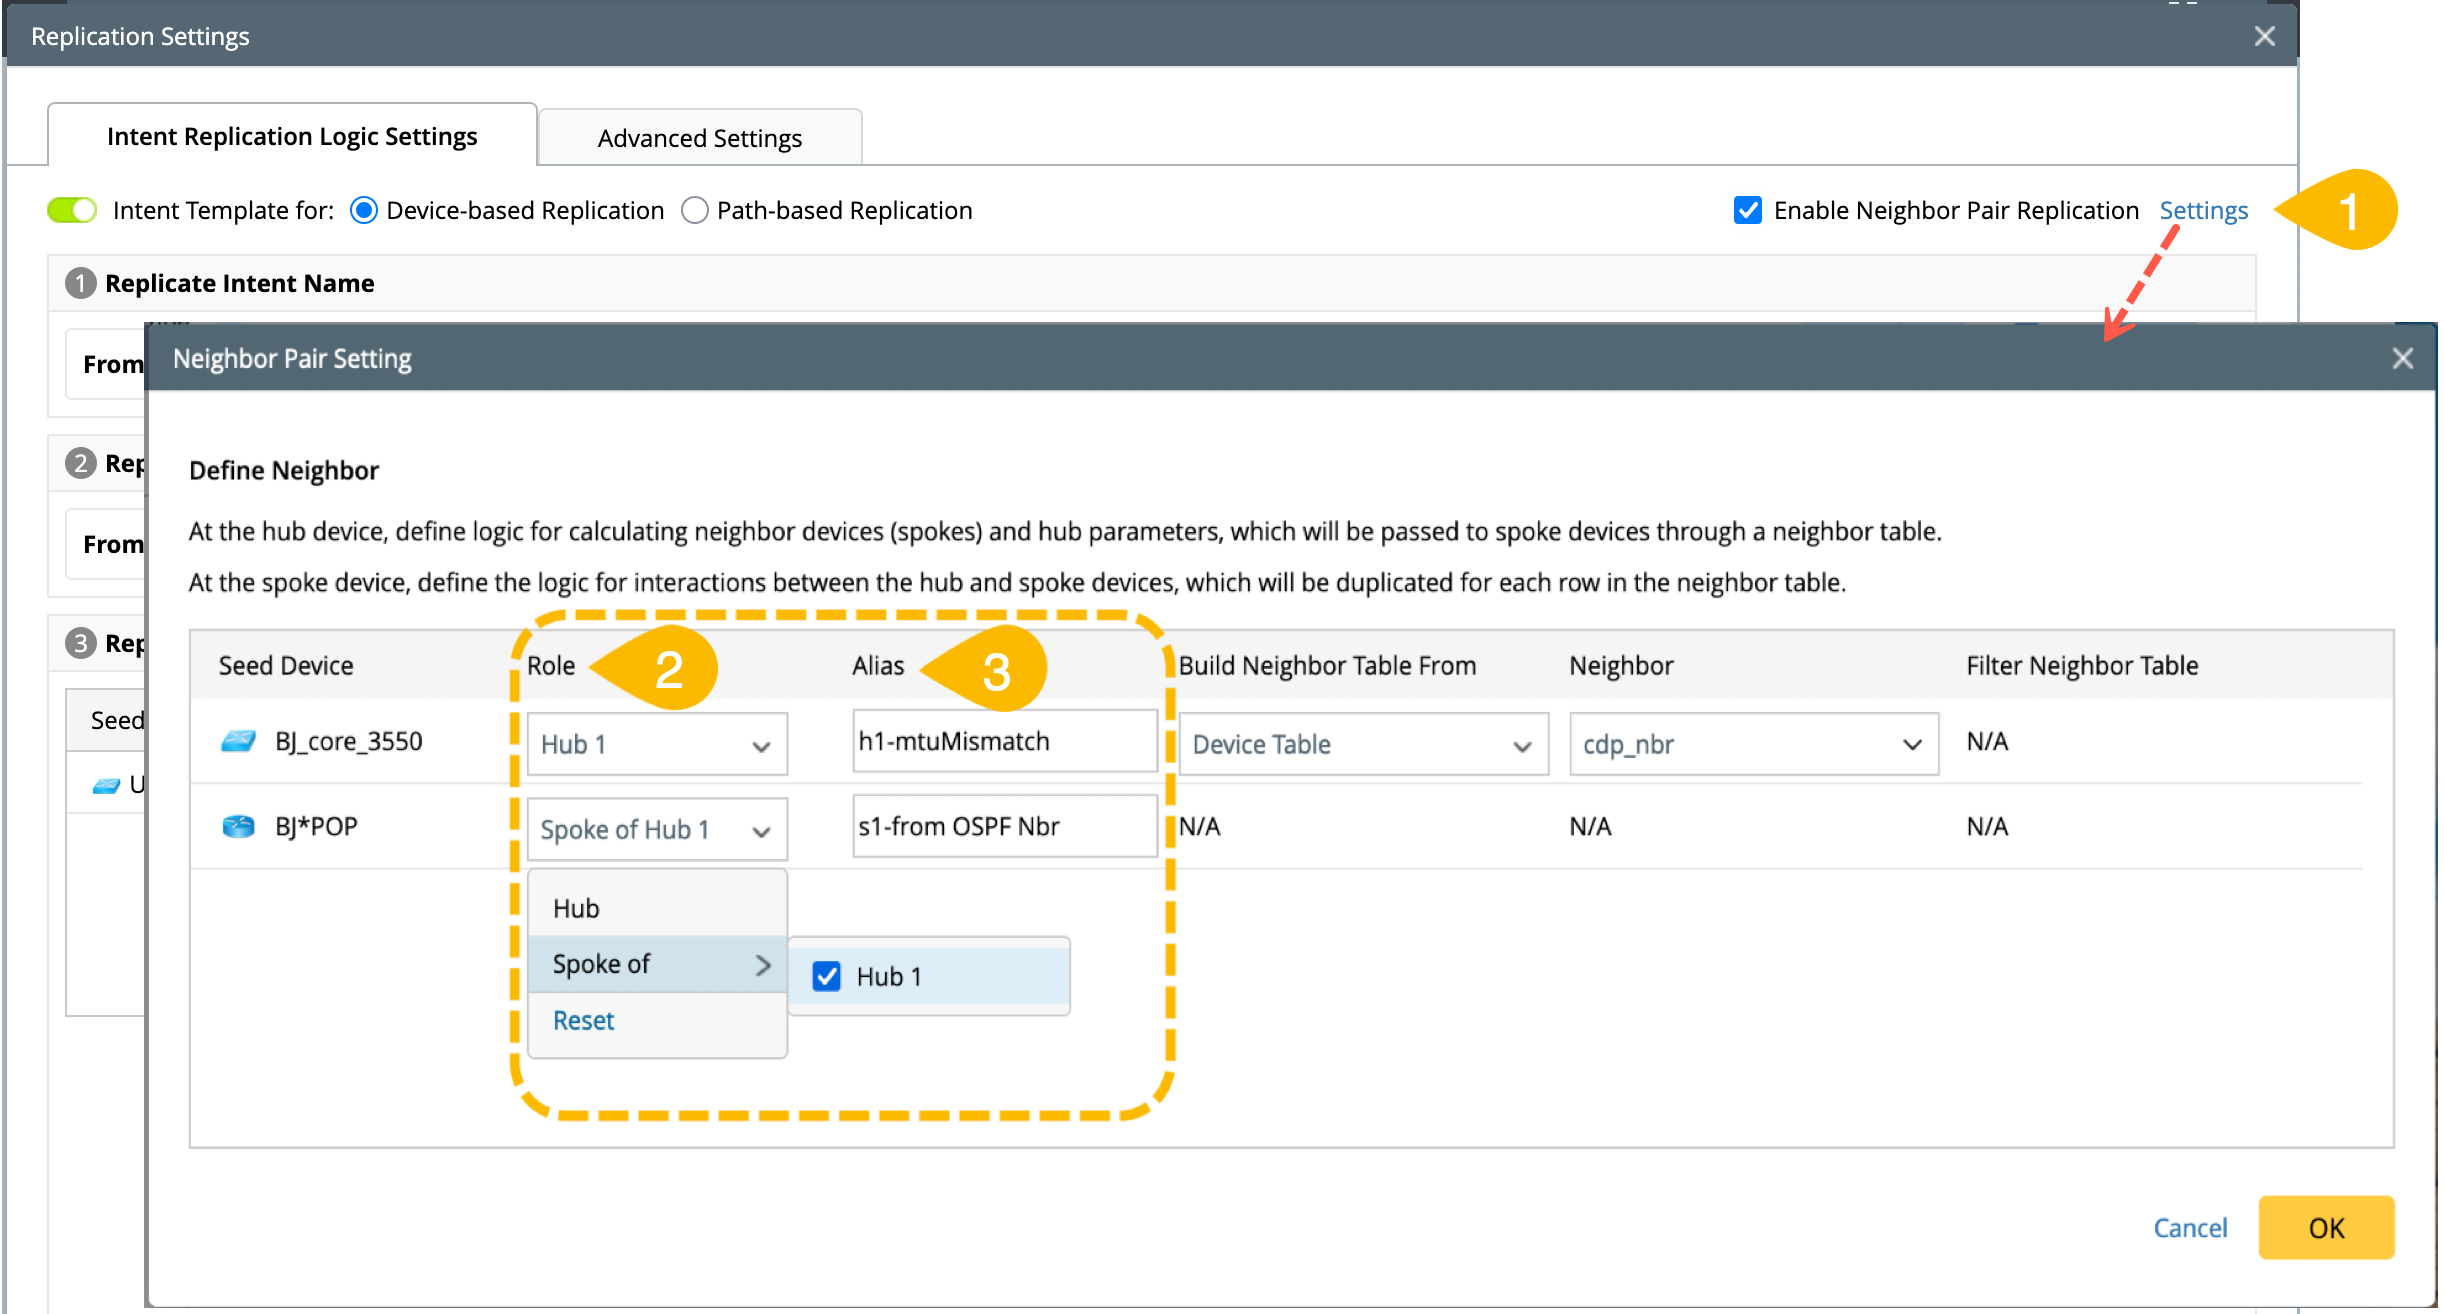Open the Hub 1 role dropdown

(x=657, y=744)
